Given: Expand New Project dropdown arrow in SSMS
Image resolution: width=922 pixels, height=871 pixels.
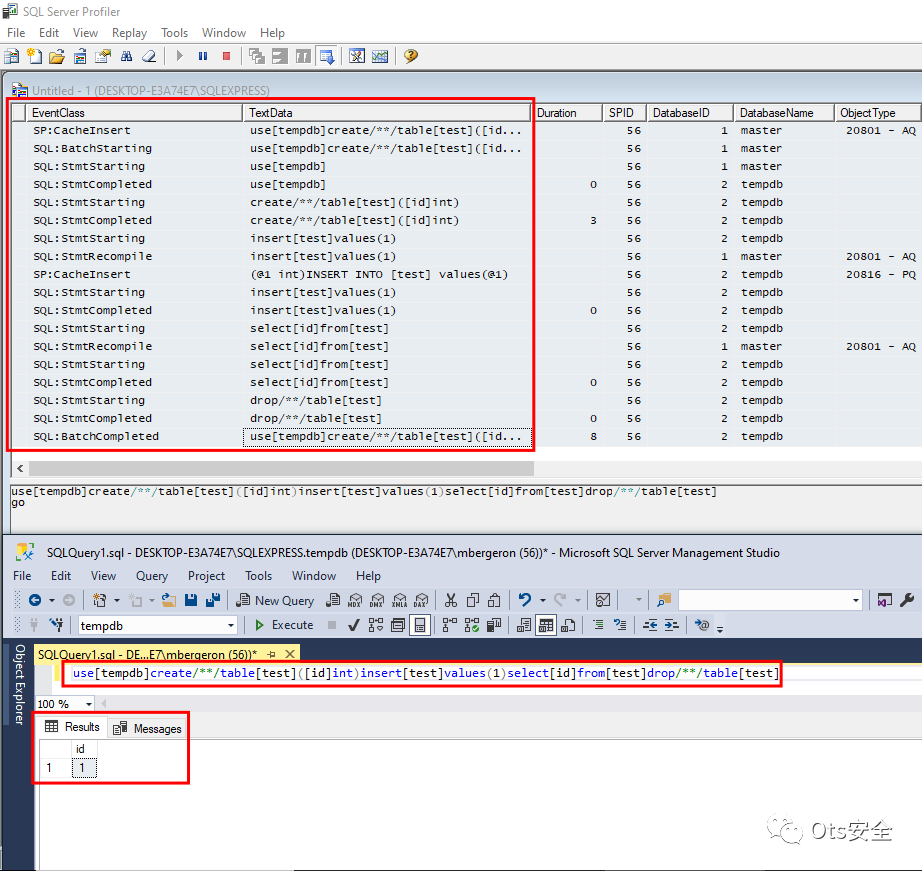Looking at the screenshot, I should click(116, 600).
